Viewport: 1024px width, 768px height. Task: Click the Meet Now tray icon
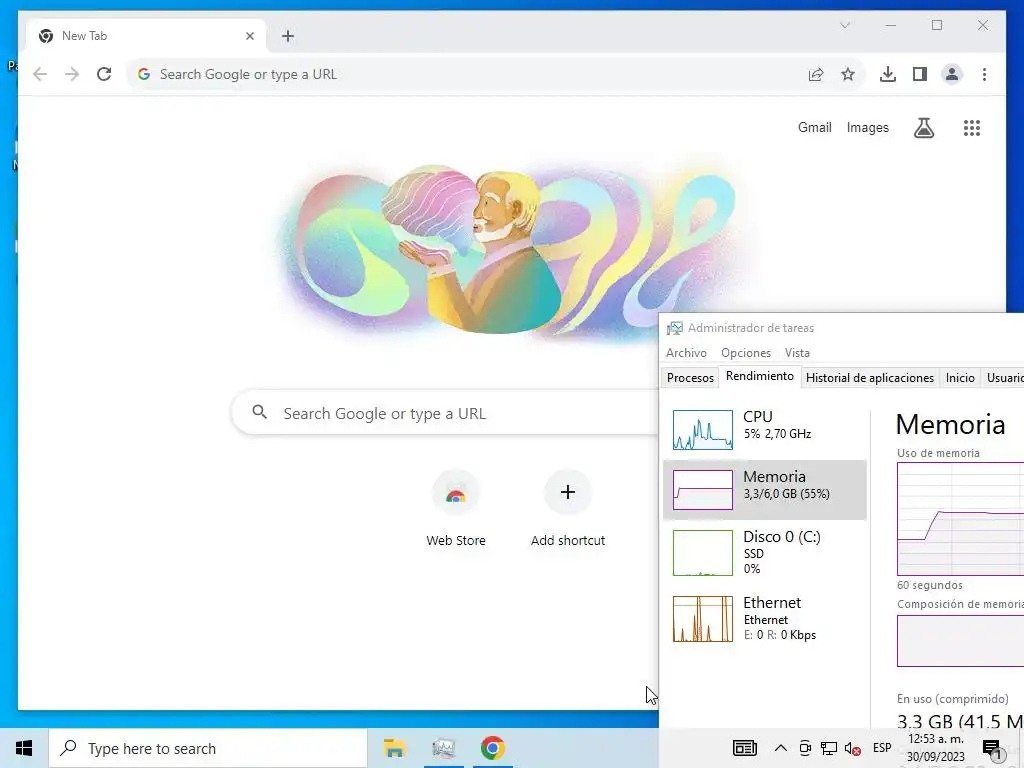[805, 748]
